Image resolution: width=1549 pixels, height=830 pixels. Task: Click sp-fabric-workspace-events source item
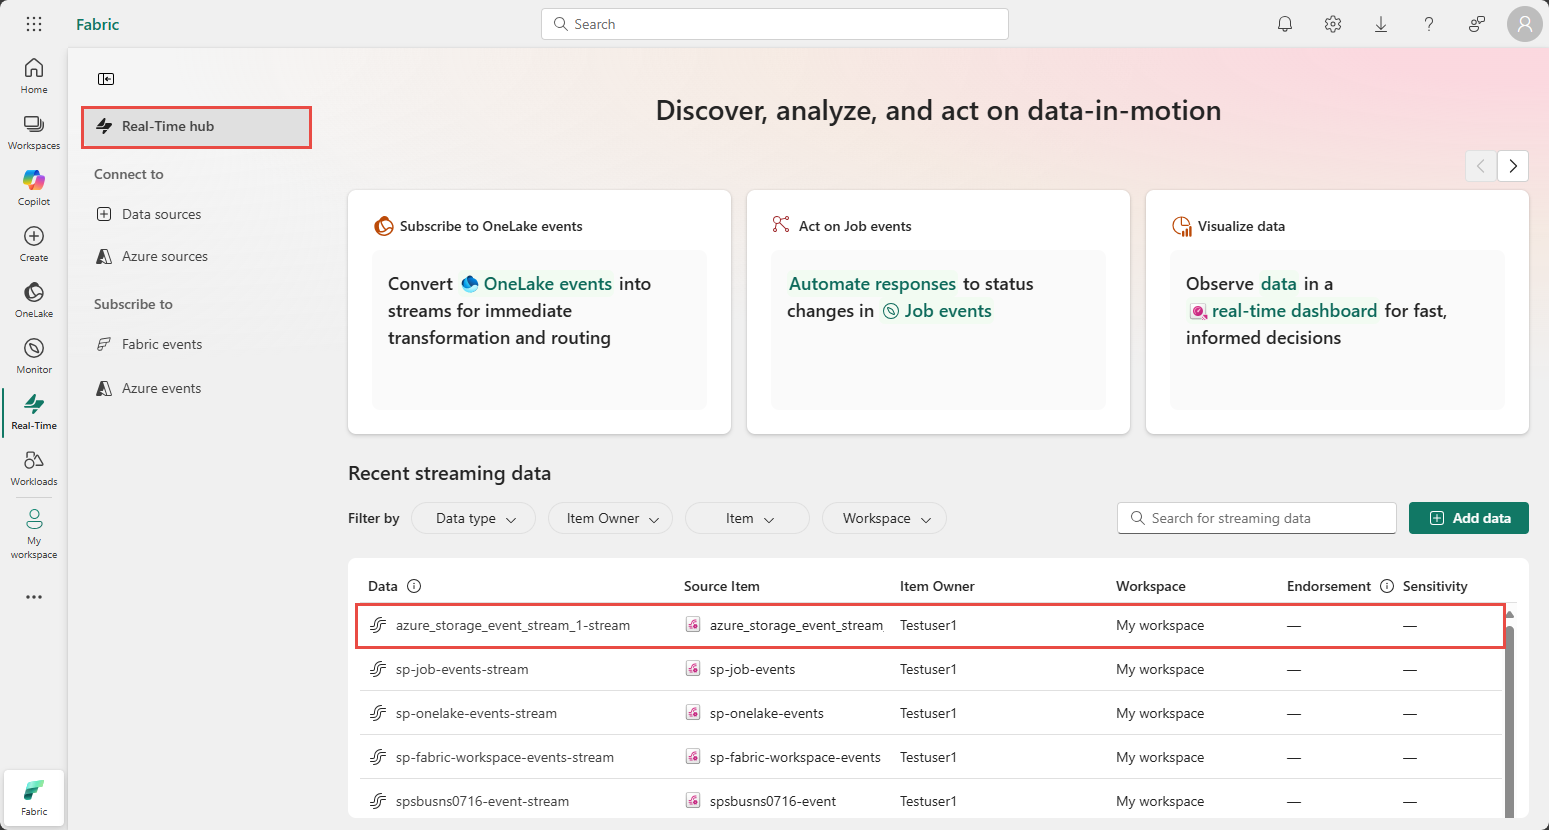pos(795,757)
